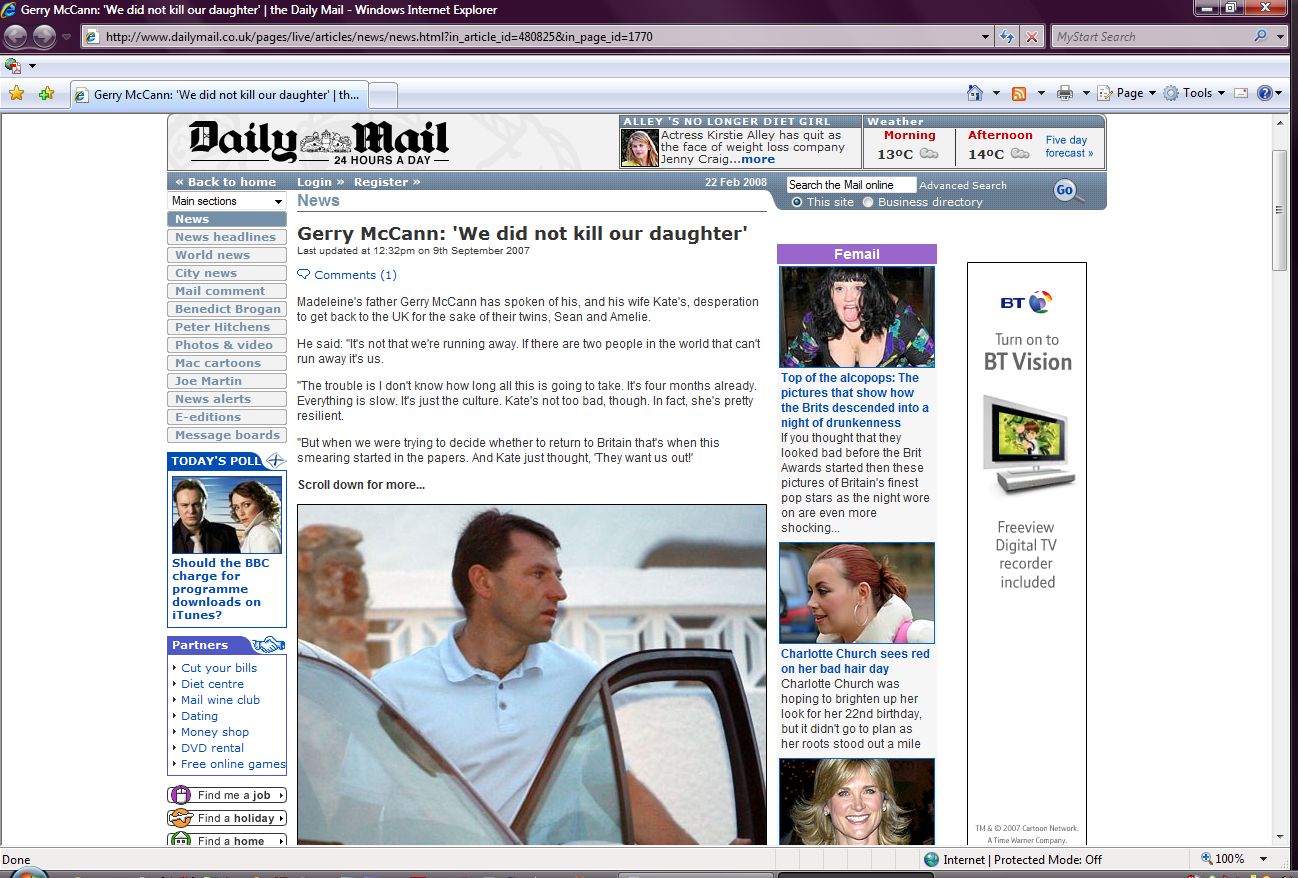Viewport: 1298px width, 878px height.
Task: Click the RSS feeds icon
Action: (1019, 93)
